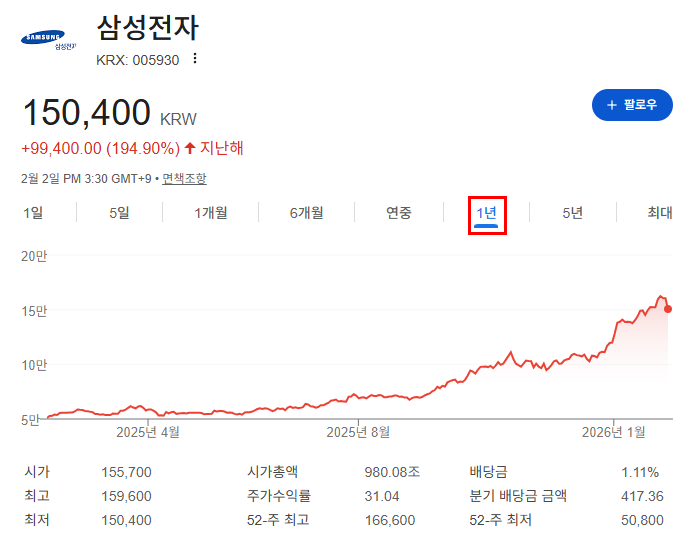The height and width of the screenshot is (546, 685).
Task: Click the KRX: 005930 ticker text
Action: click(138, 60)
